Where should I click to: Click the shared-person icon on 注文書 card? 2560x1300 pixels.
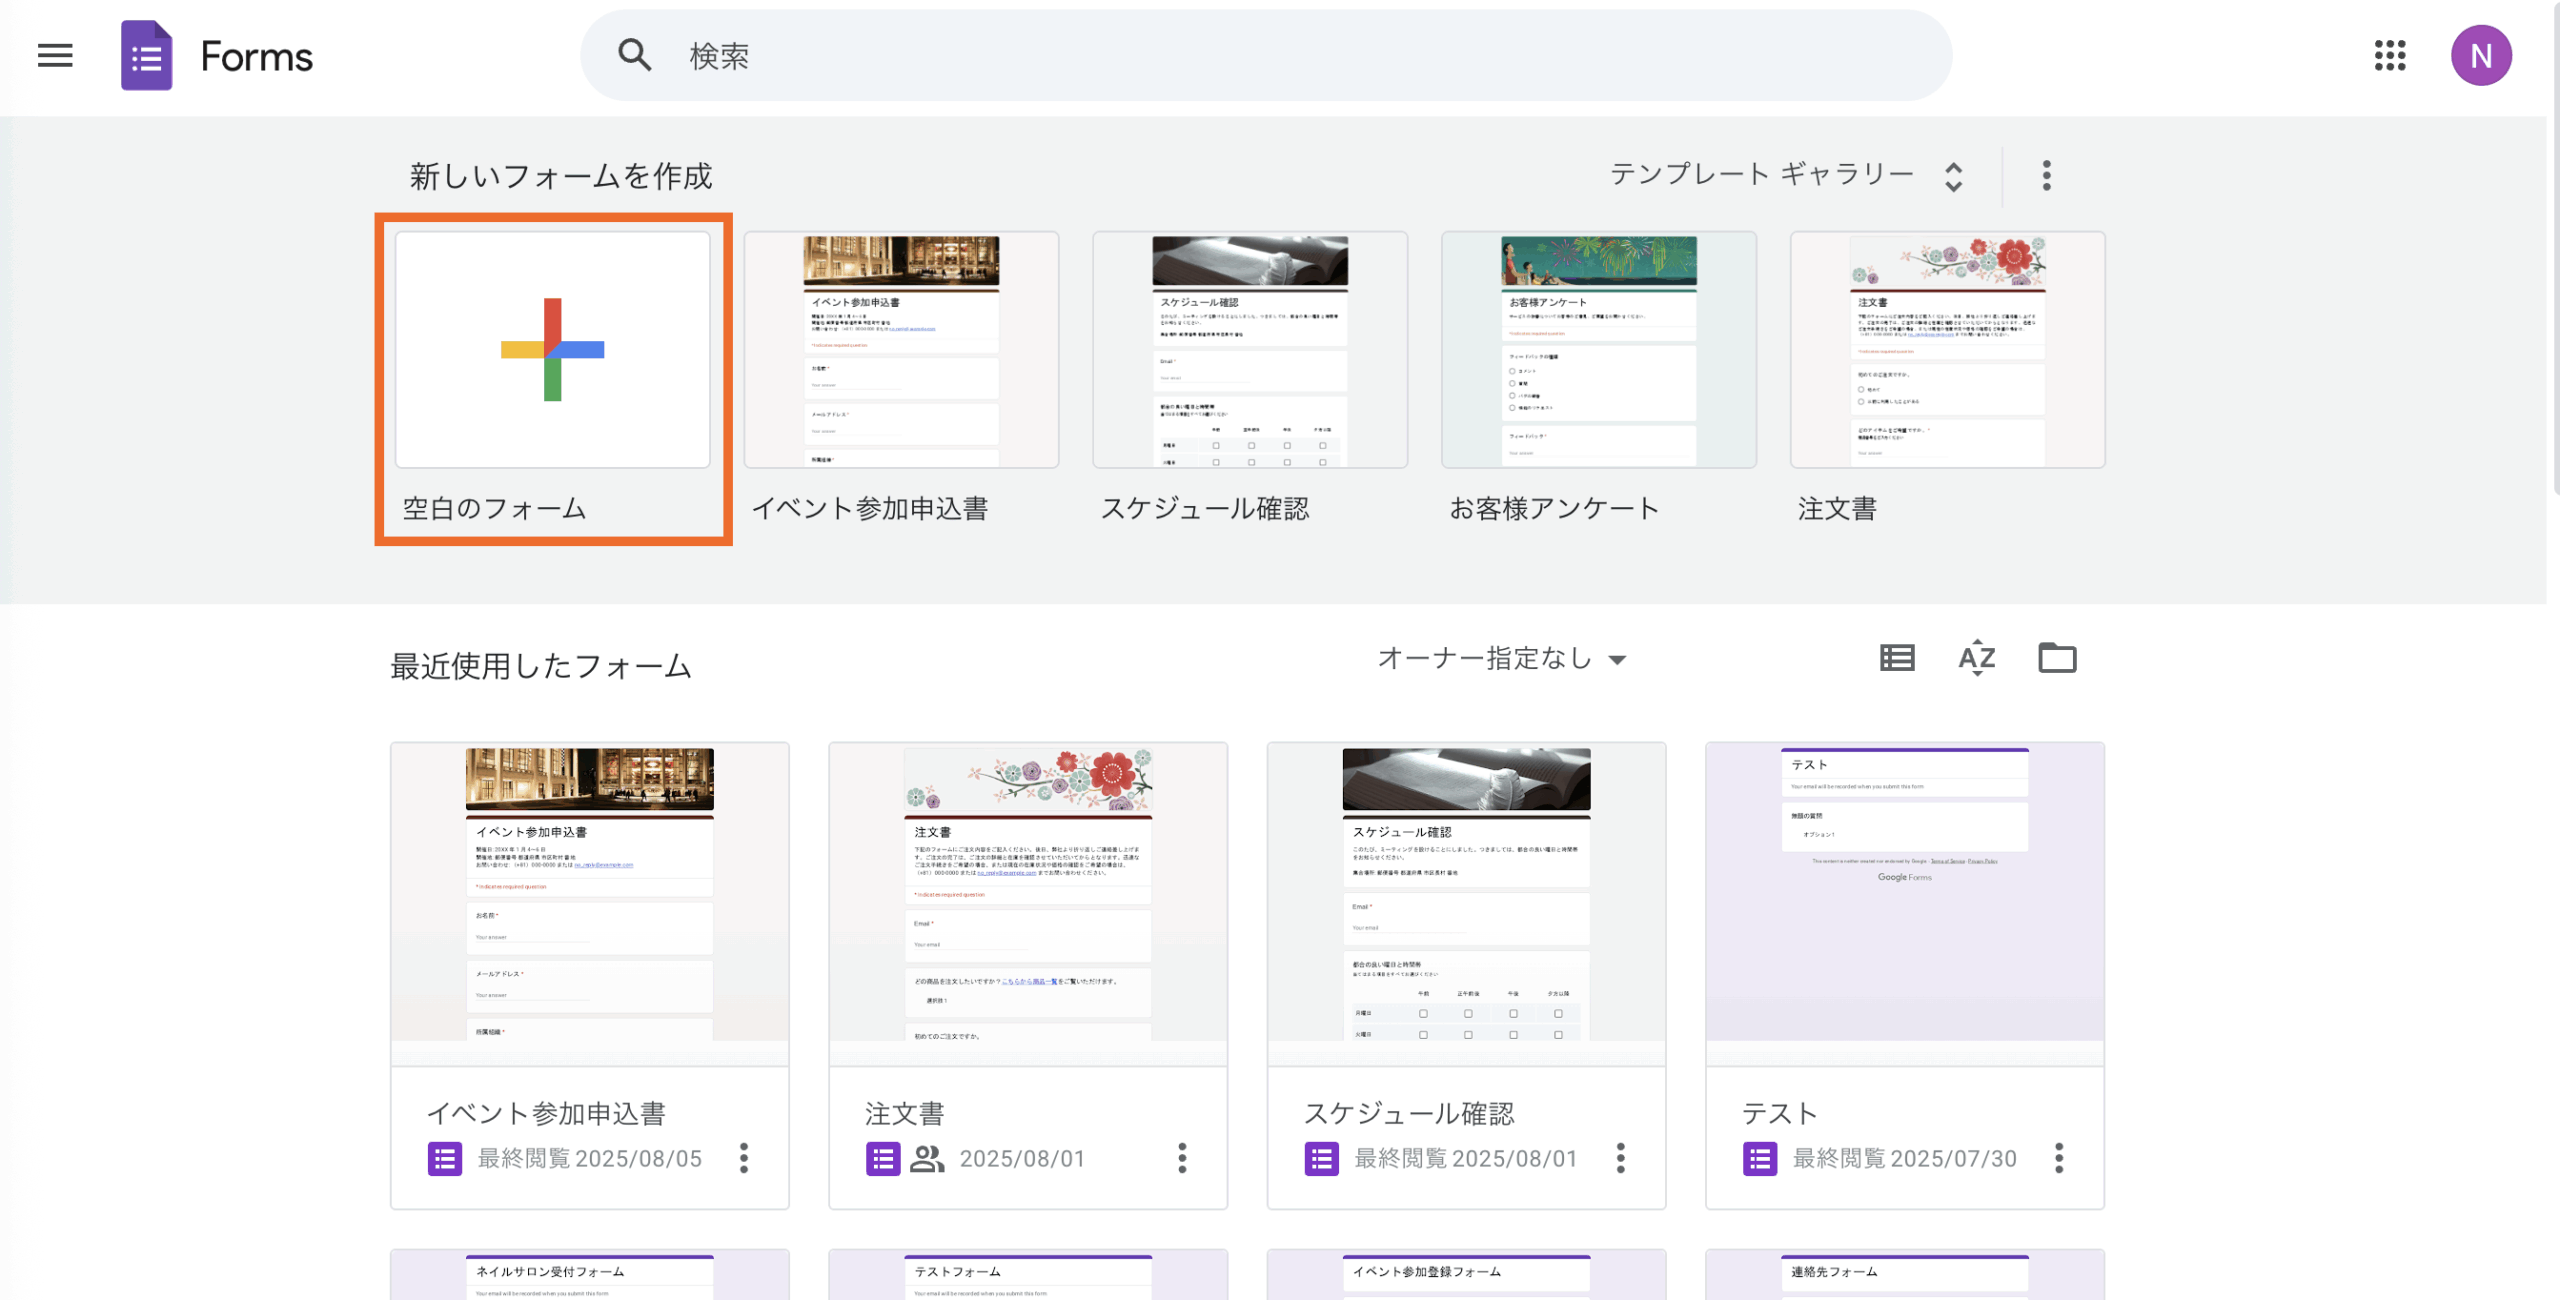coord(926,1159)
